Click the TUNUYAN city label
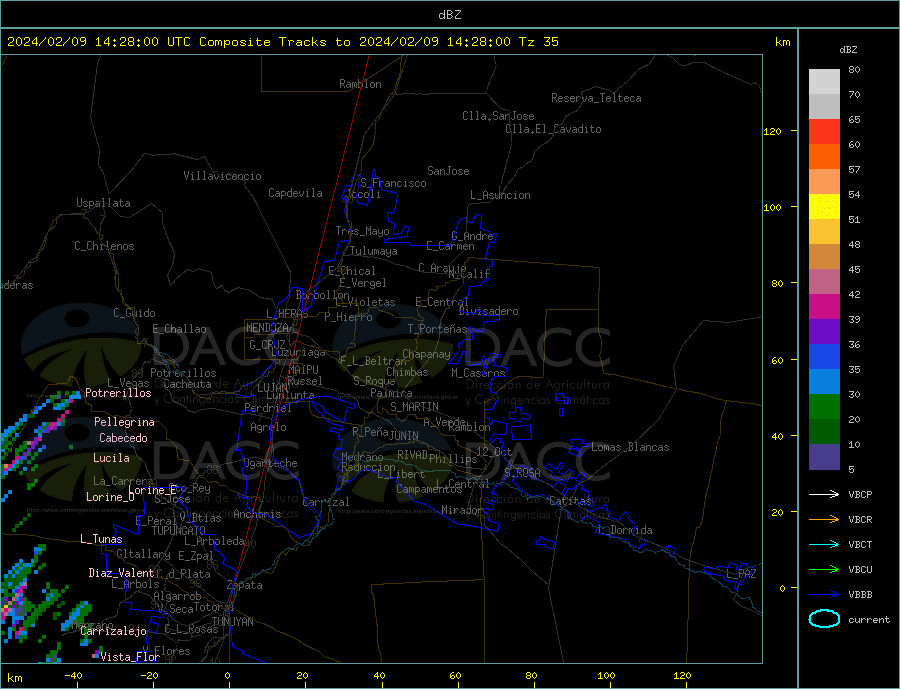Screen dimensions: 900x689 (x=232, y=622)
